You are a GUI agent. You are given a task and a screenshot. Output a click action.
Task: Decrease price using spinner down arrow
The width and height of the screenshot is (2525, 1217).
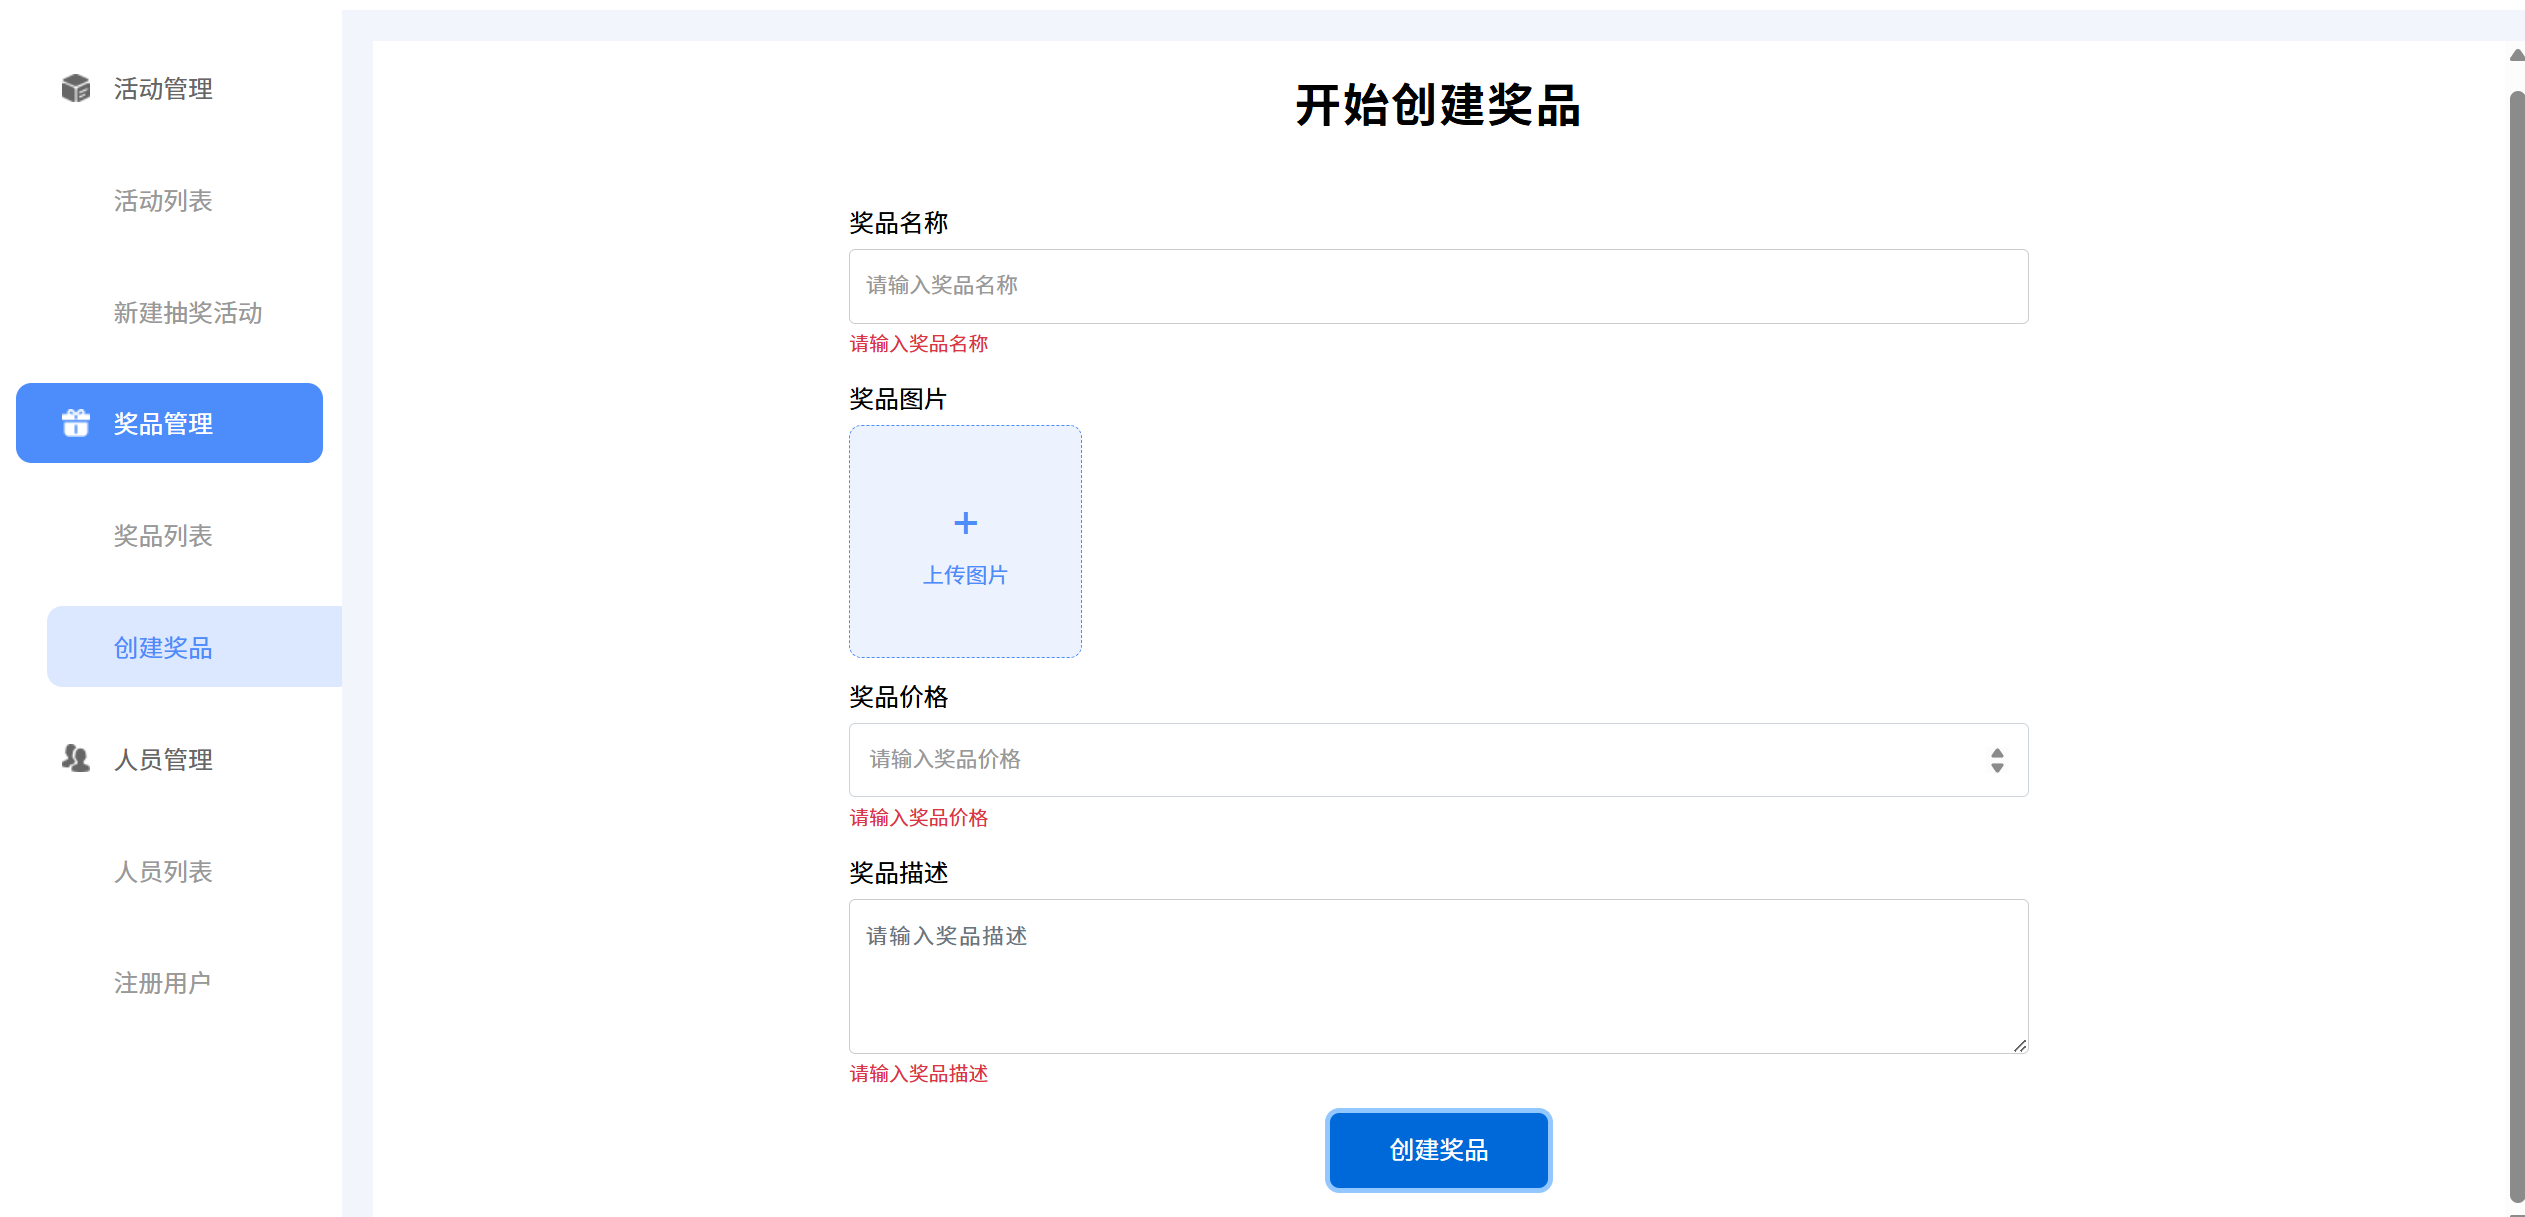(x=1997, y=768)
